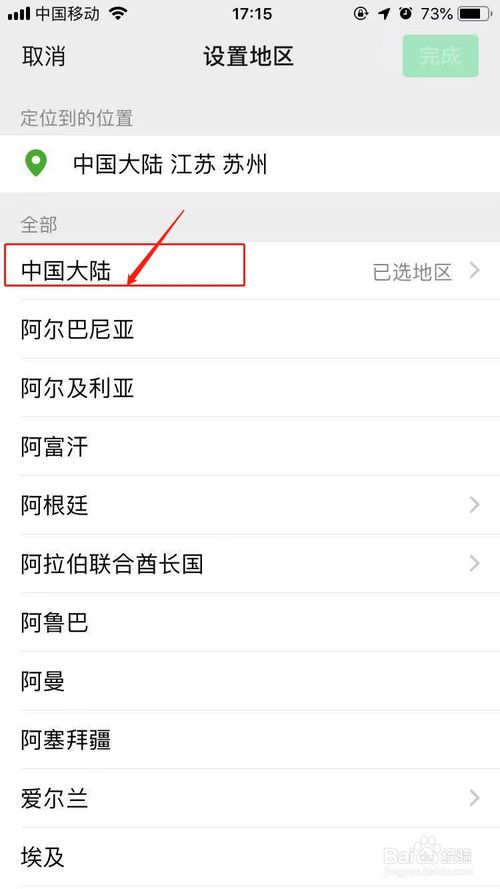
Task: Choose 阿鲁巴 as region
Action: [250, 623]
